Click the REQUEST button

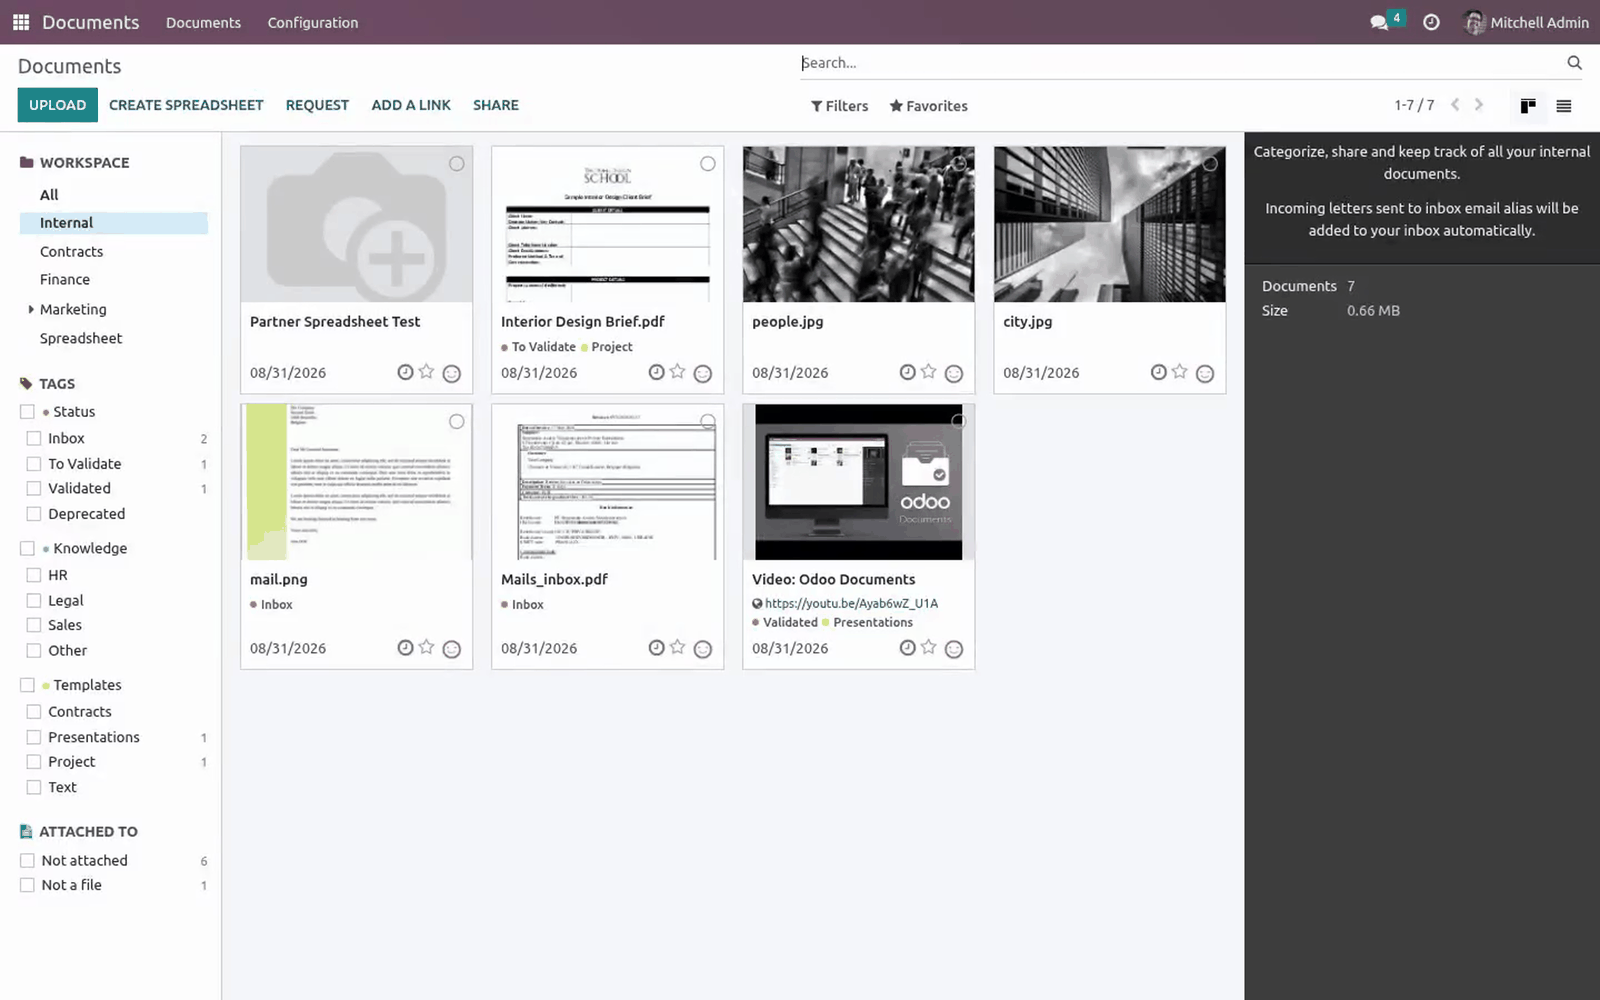[x=317, y=105]
